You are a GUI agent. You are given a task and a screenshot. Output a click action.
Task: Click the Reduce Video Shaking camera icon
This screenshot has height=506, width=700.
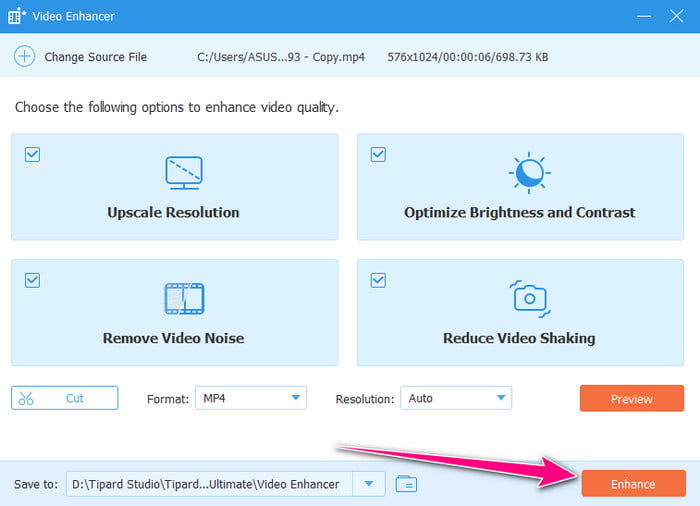[529, 298]
